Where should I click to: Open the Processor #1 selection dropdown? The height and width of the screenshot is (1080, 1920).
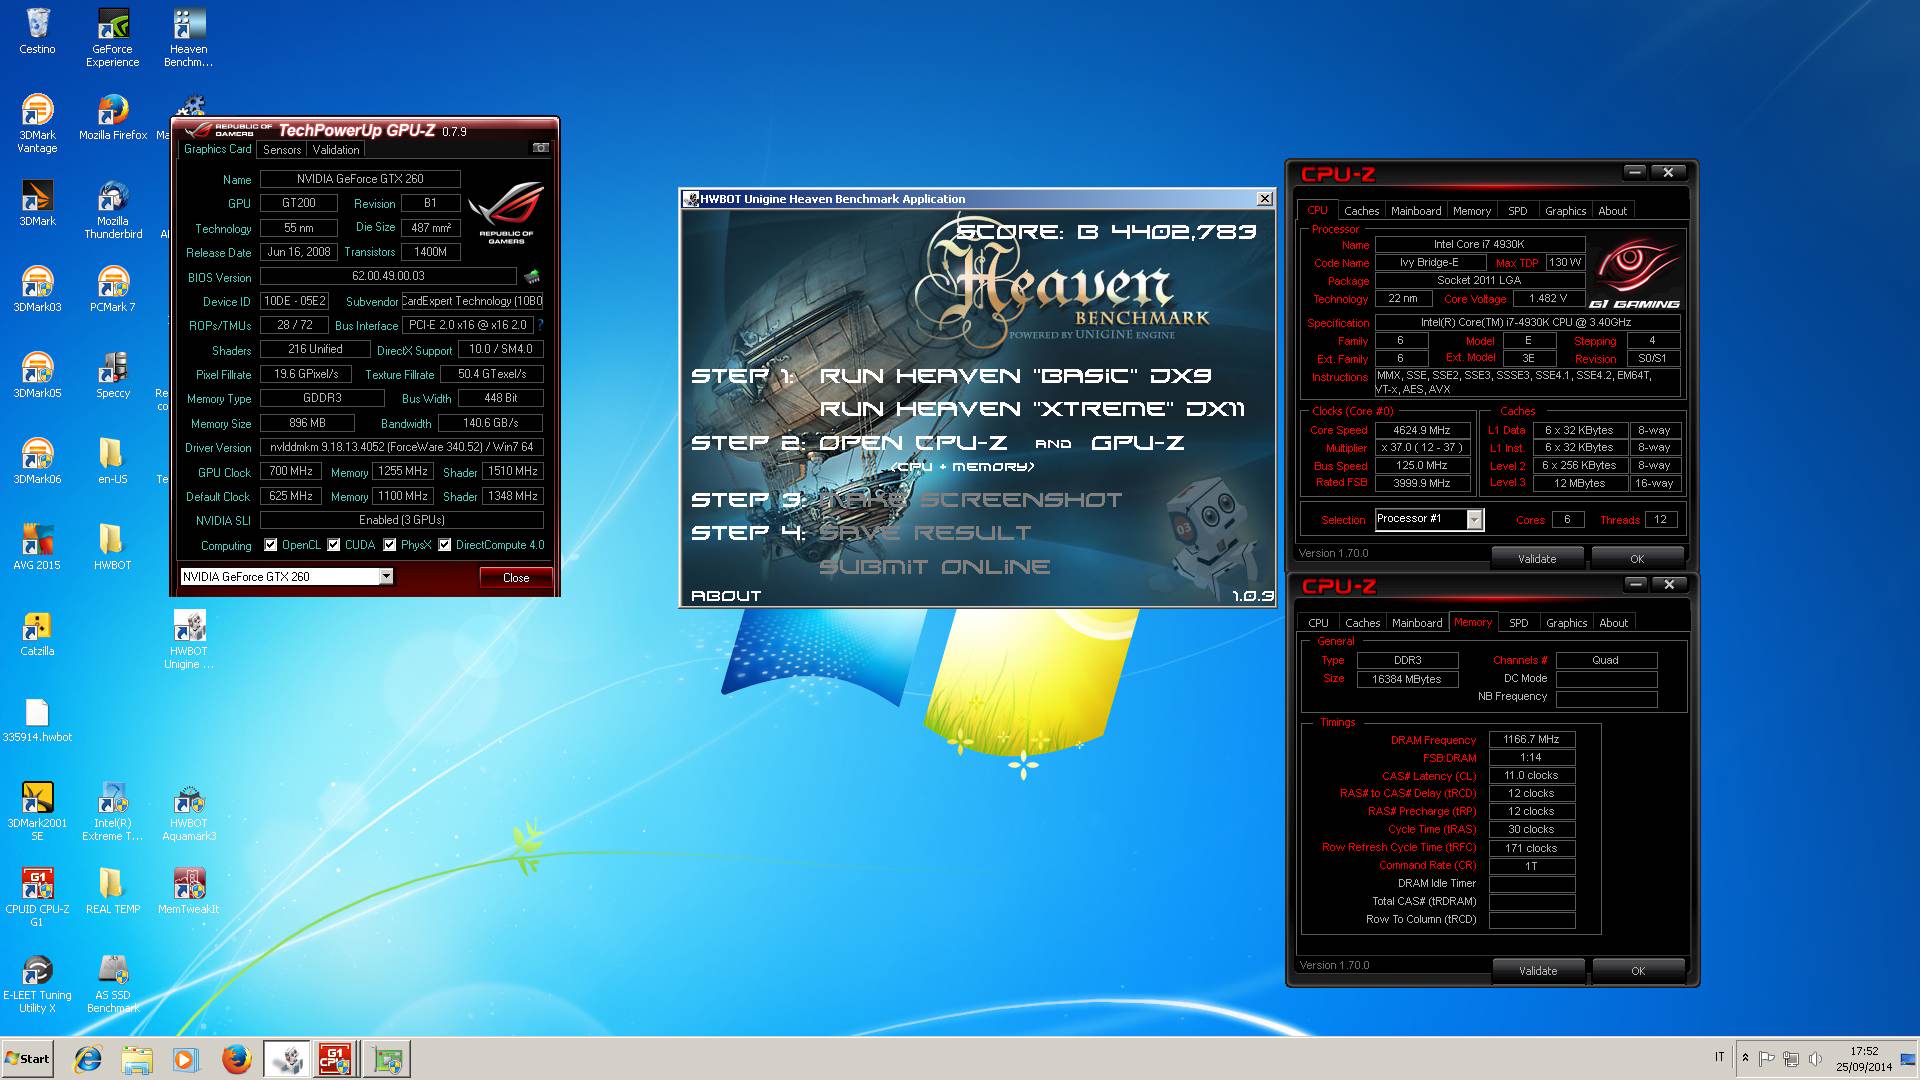(x=1474, y=519)
